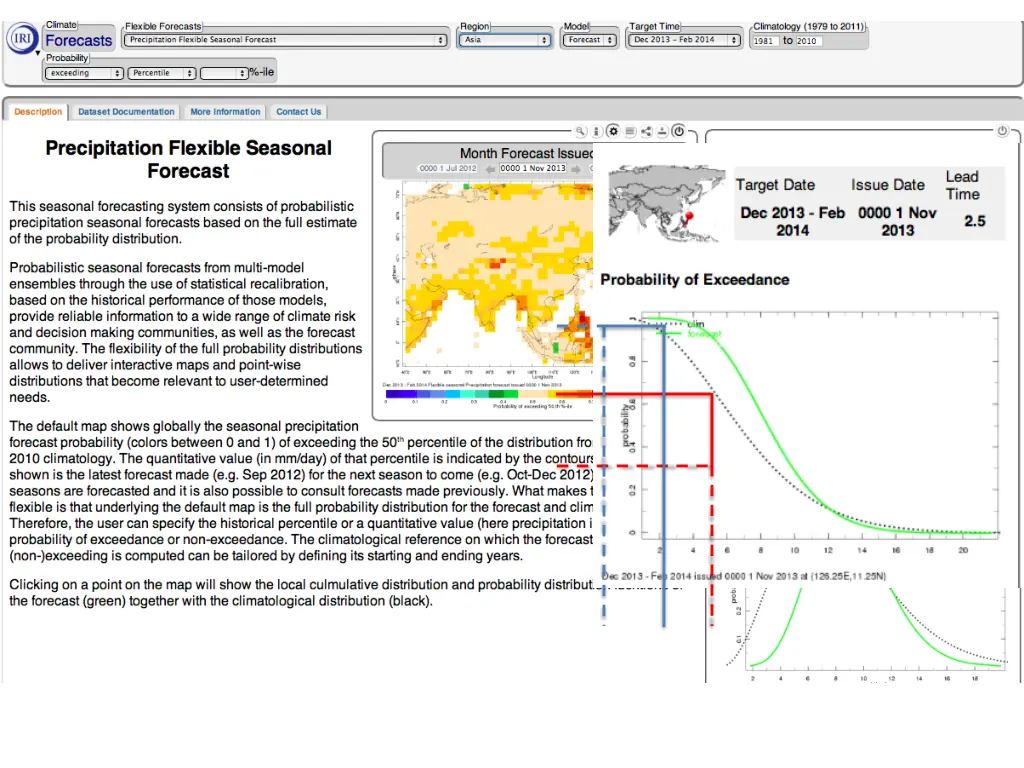
Task: Click the chart caption with coordinates 126.25E
Action: (743, 576)
